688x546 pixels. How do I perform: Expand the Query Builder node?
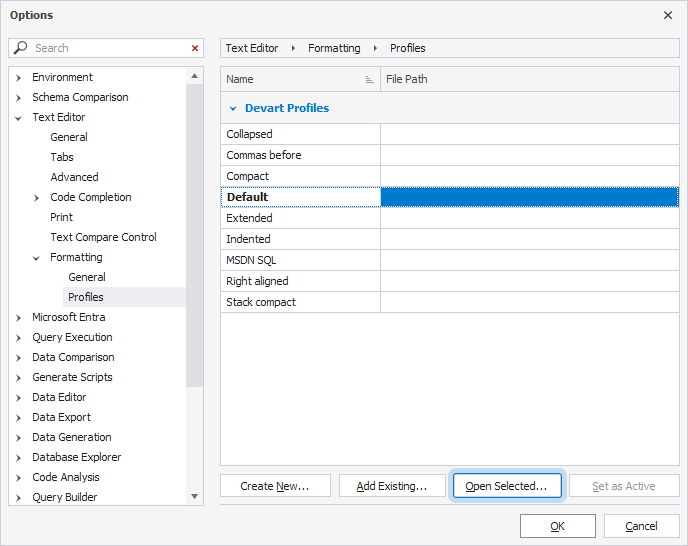coord(18,498)
